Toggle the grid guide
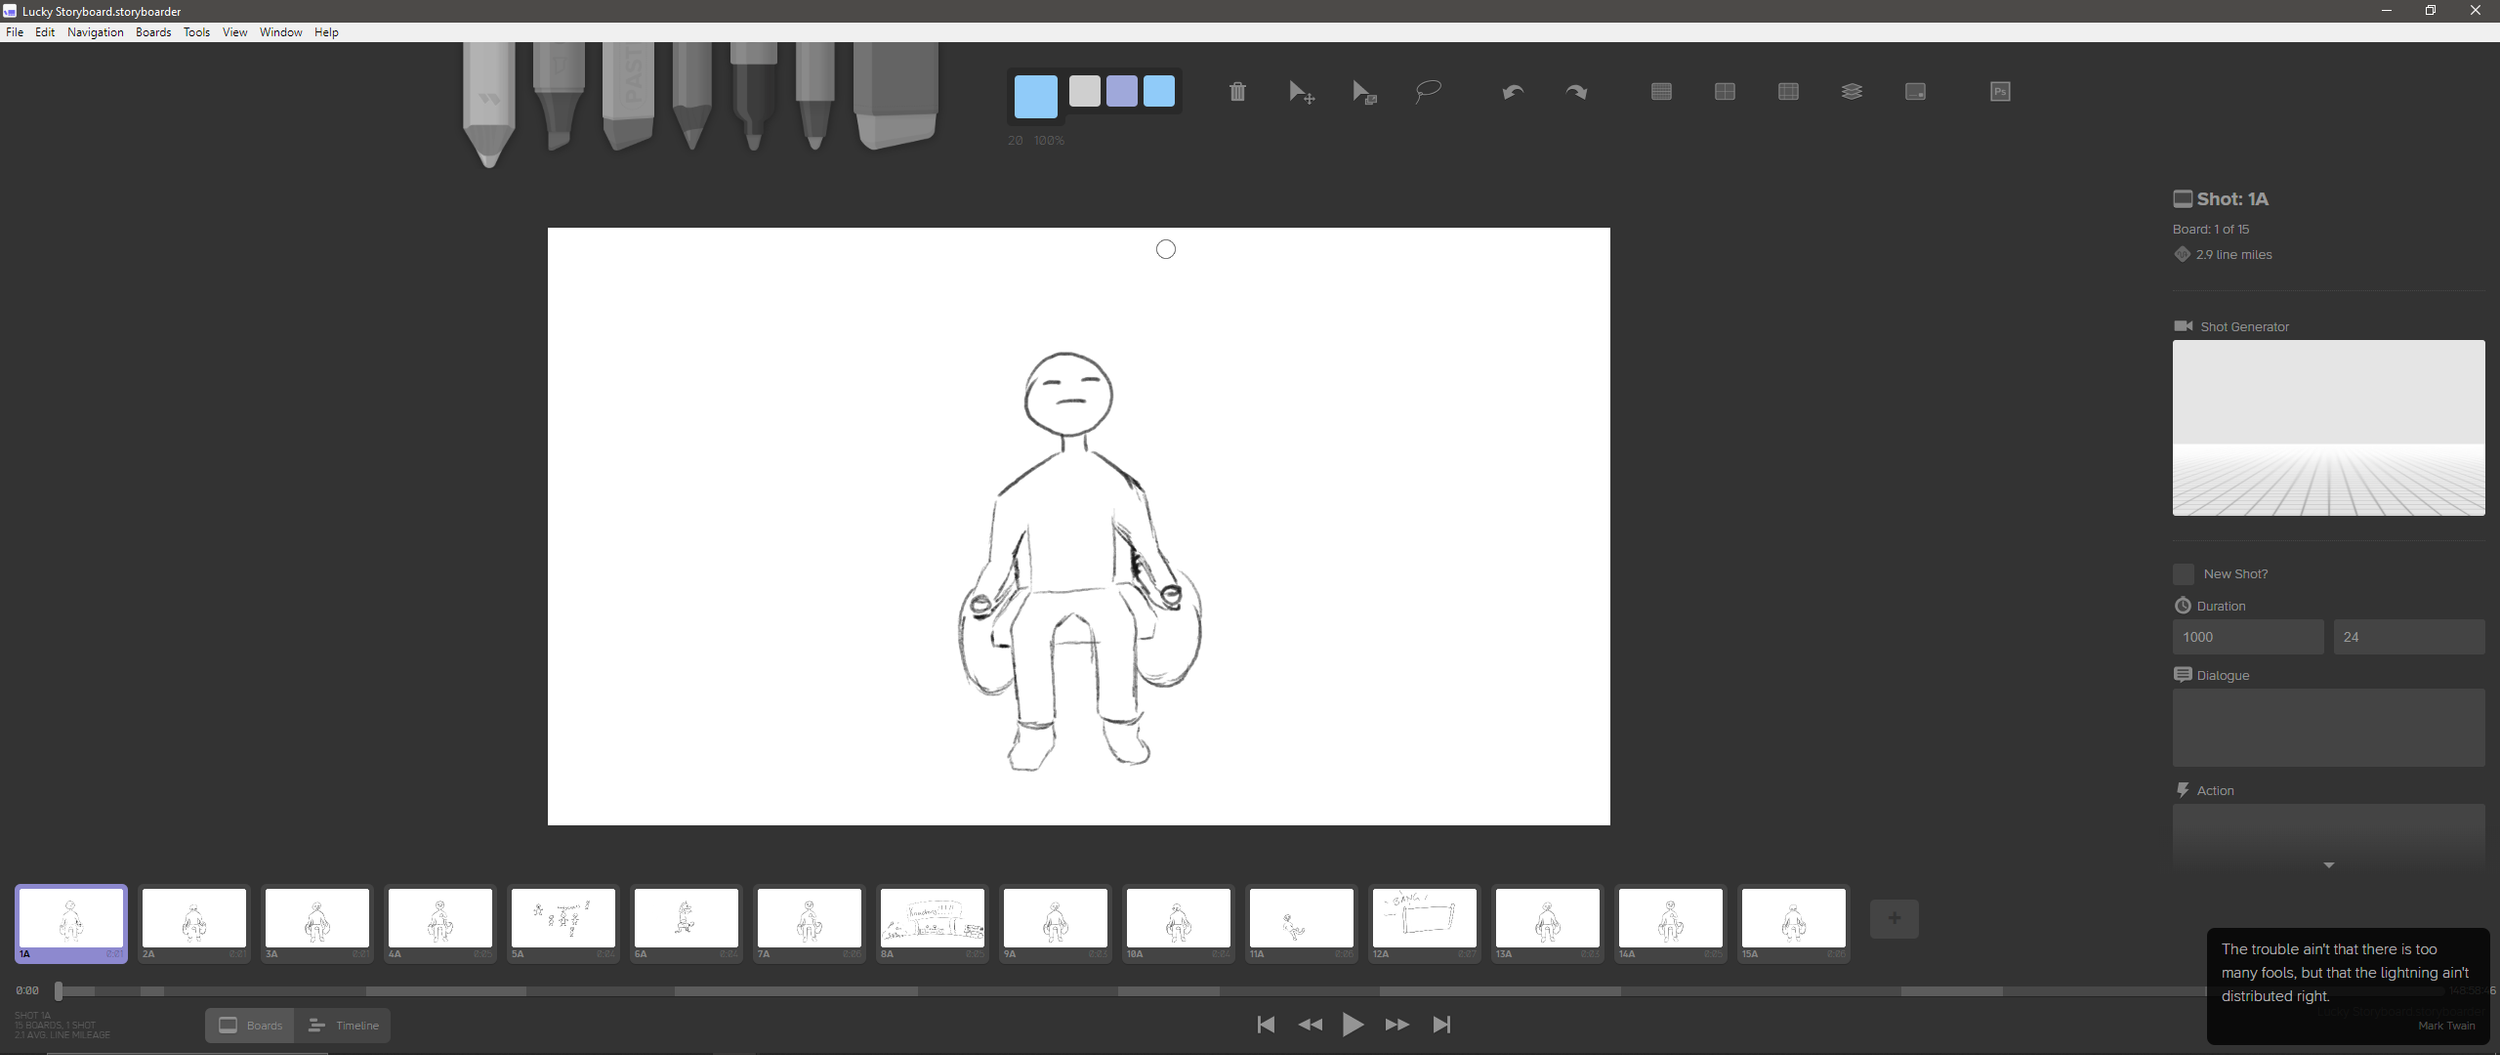This screenshot has height=1055, width=2500. [1661, 92]
